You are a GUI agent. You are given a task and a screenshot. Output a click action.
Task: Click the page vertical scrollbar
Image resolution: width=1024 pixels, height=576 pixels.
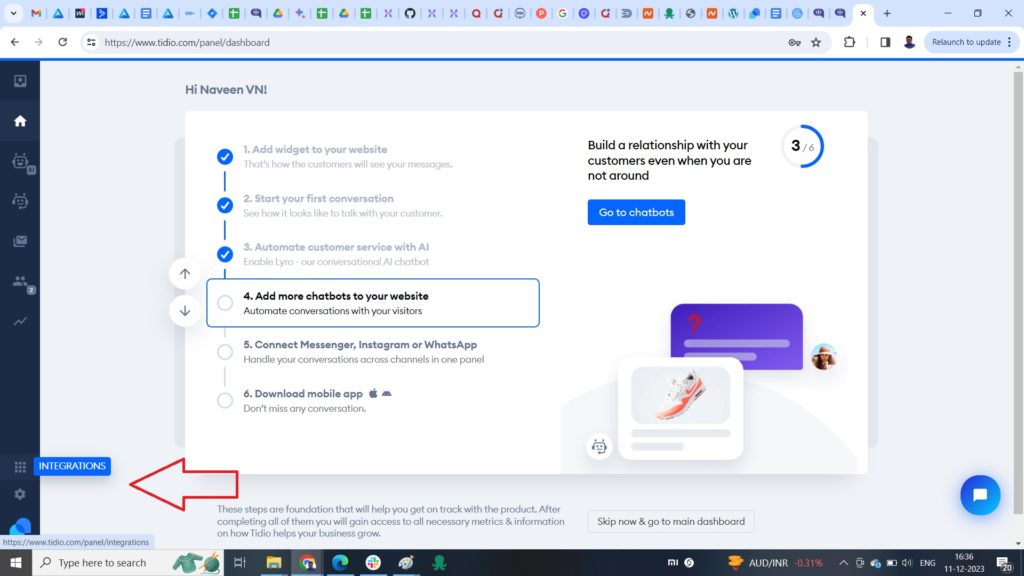(1018, 291)
